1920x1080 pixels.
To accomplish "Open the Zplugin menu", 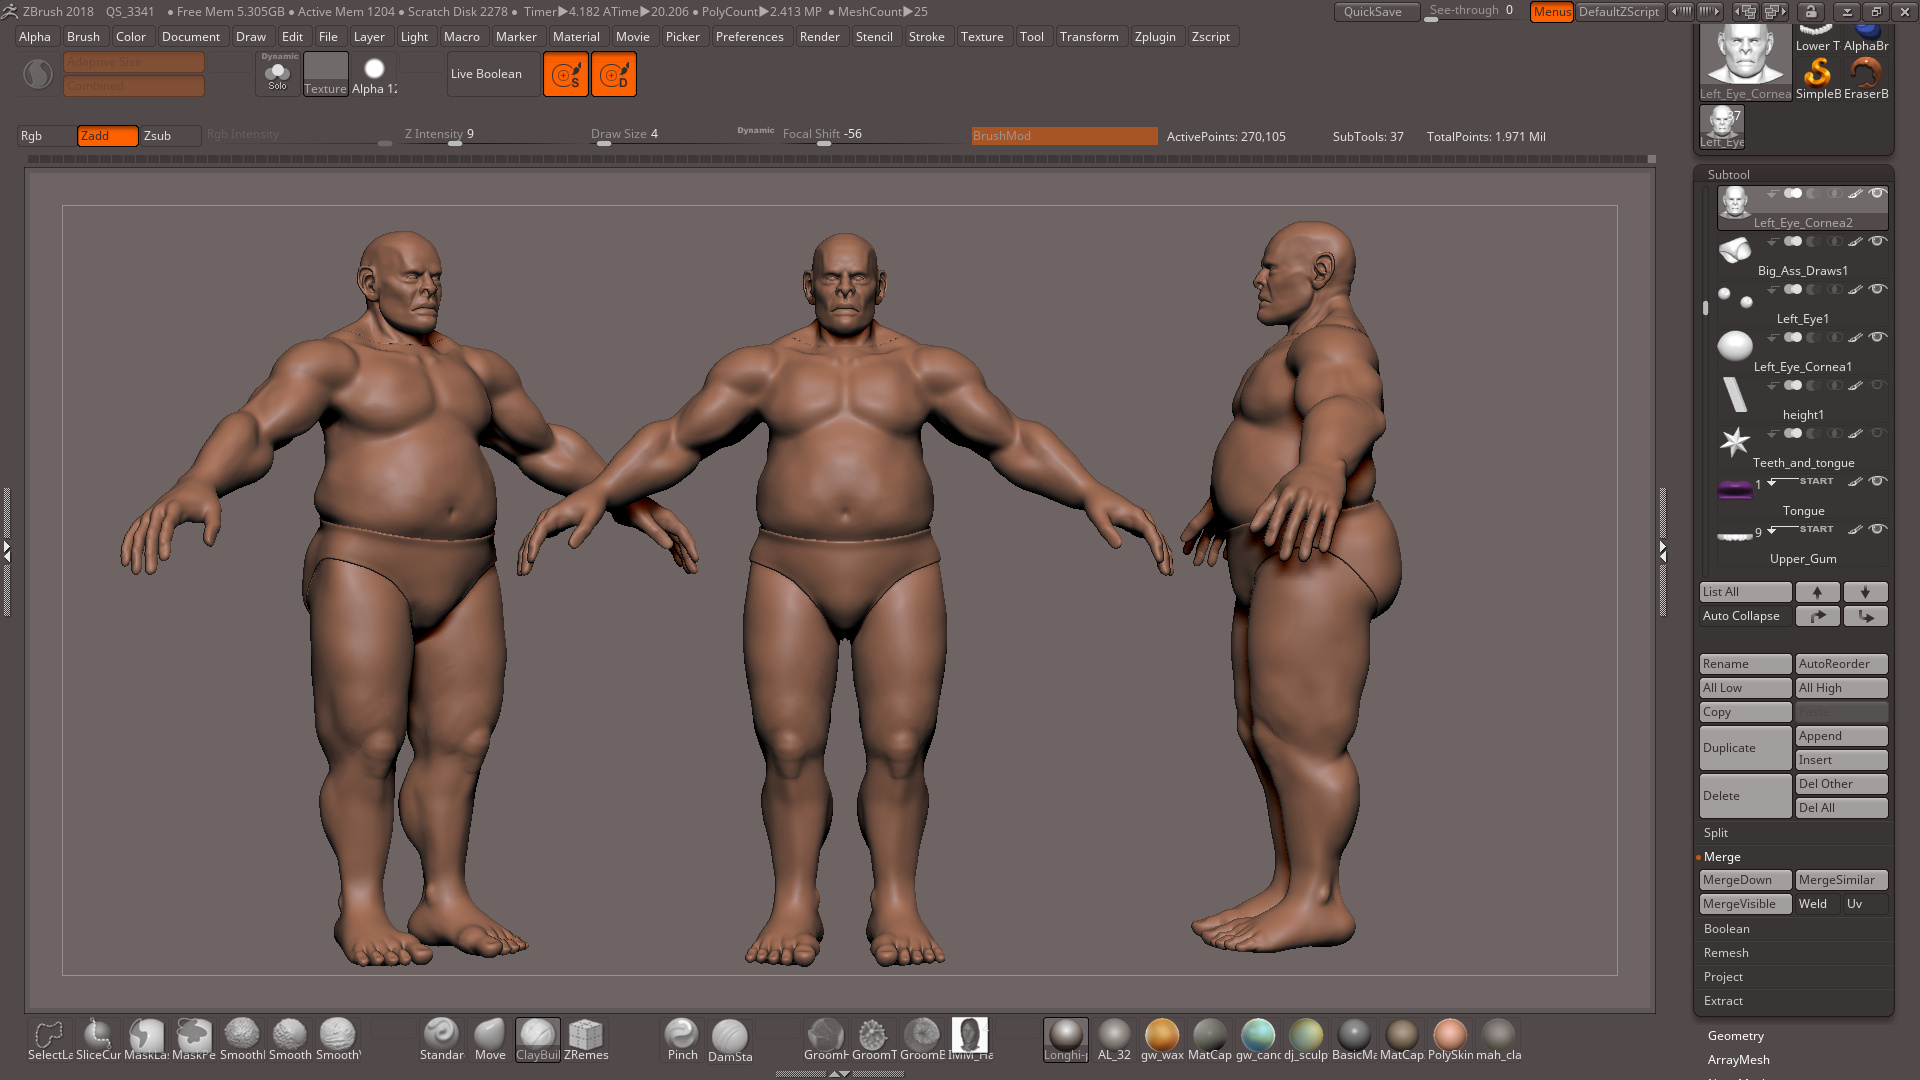I will pos(1155,37).
